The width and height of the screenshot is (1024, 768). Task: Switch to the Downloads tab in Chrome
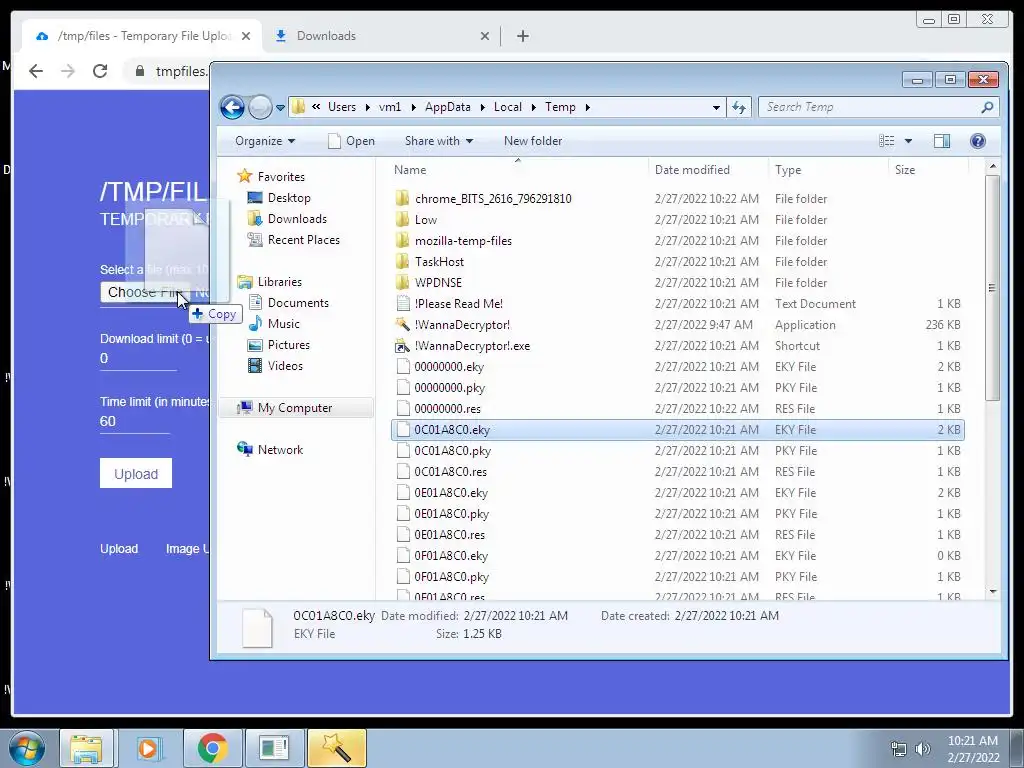(382, 36)
